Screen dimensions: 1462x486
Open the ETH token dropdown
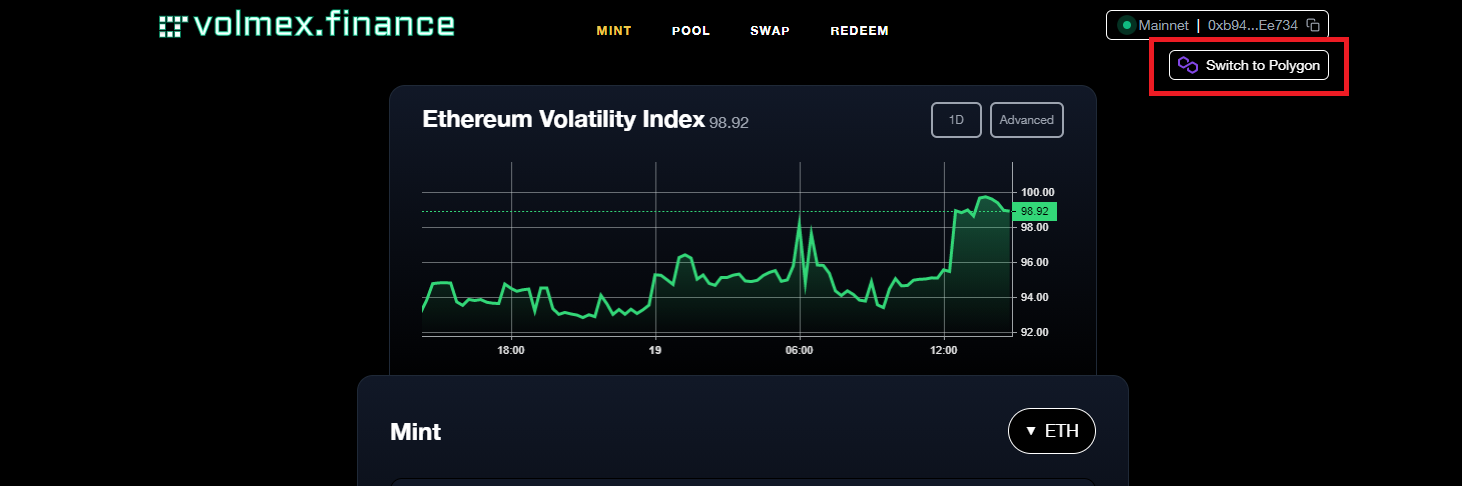point(1052,431)
